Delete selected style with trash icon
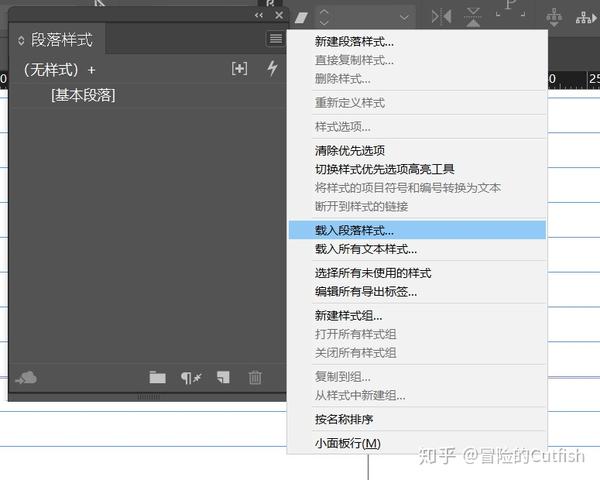 [x=255, y=377]
